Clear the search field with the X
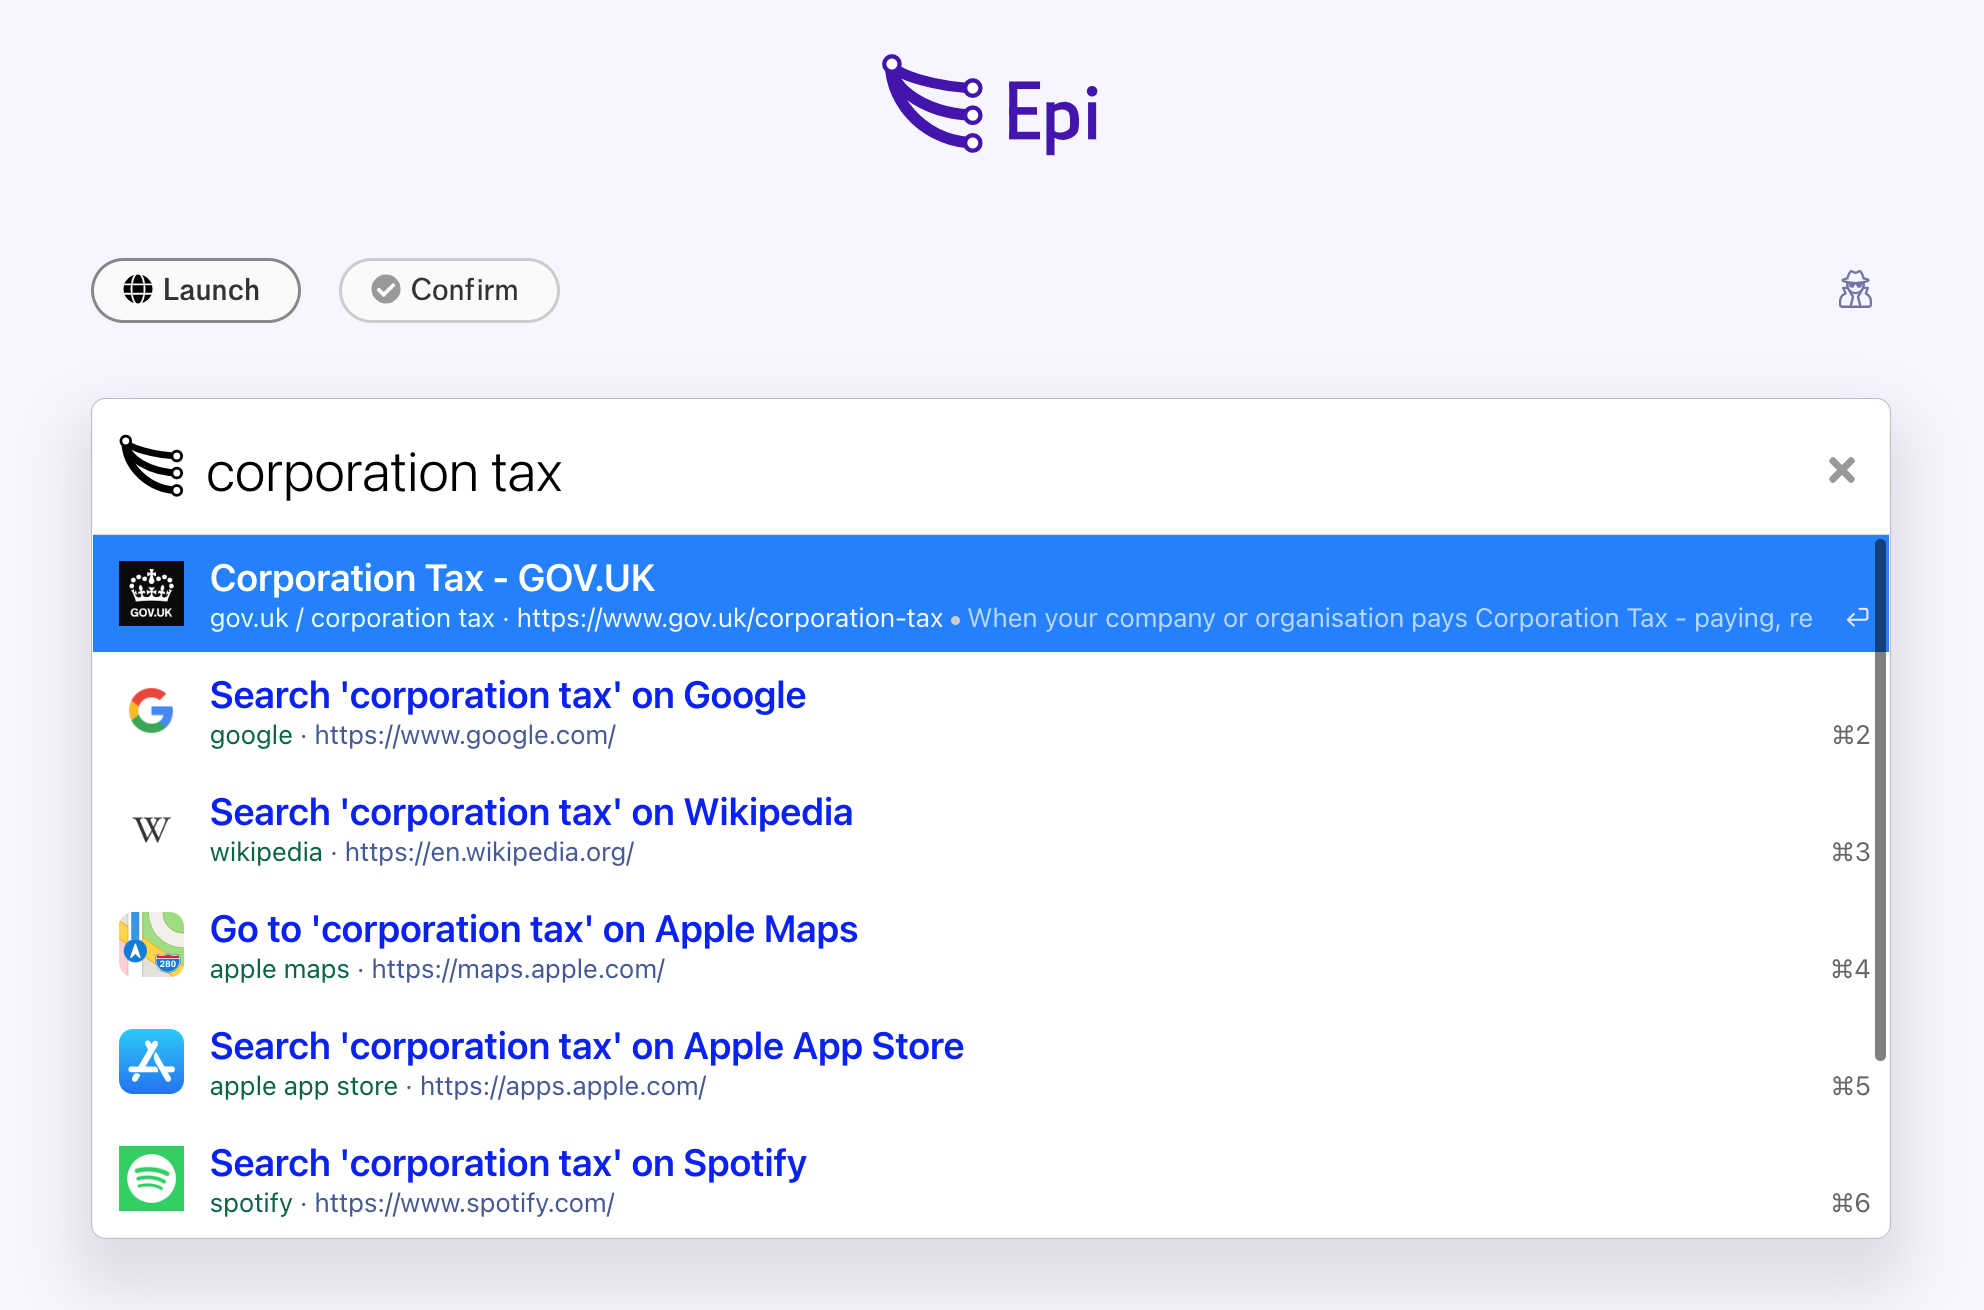 click(x=1841, y=470)
